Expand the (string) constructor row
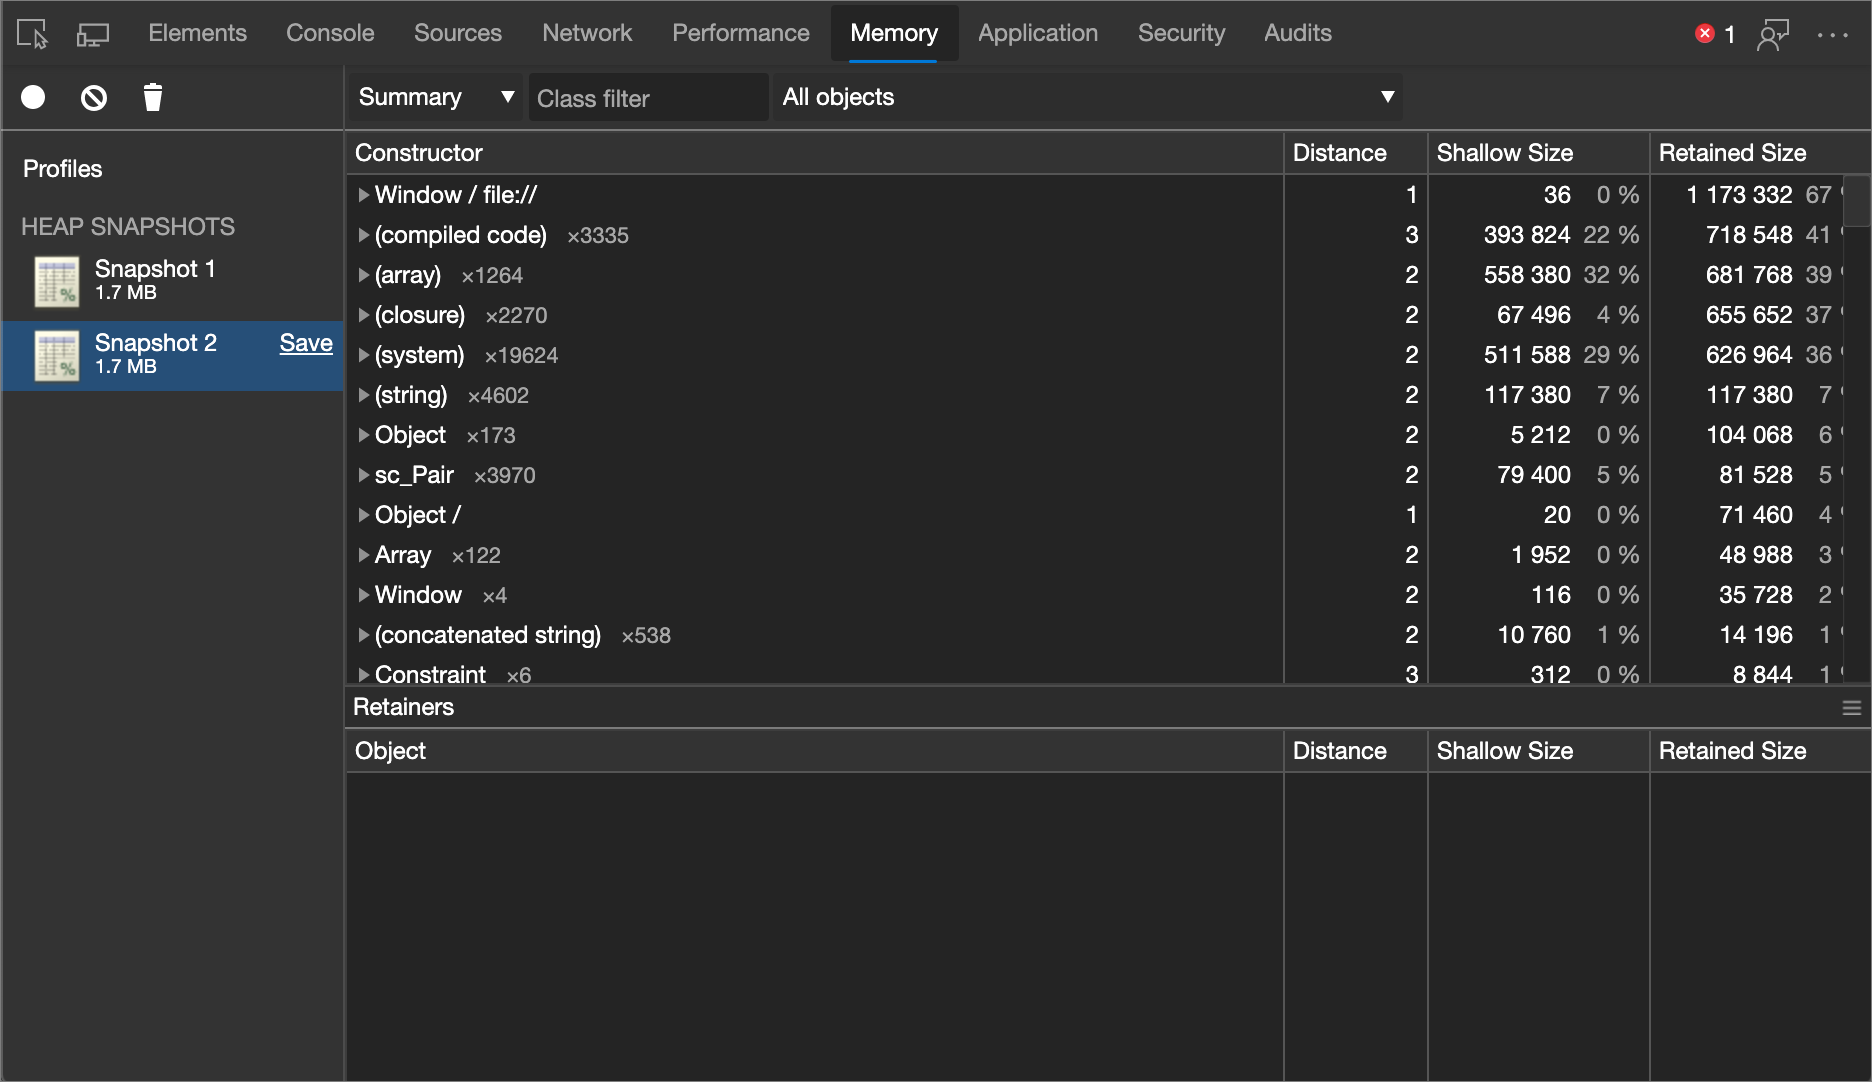Viewport: 1872px width, 1082px height. click(364, 395)
